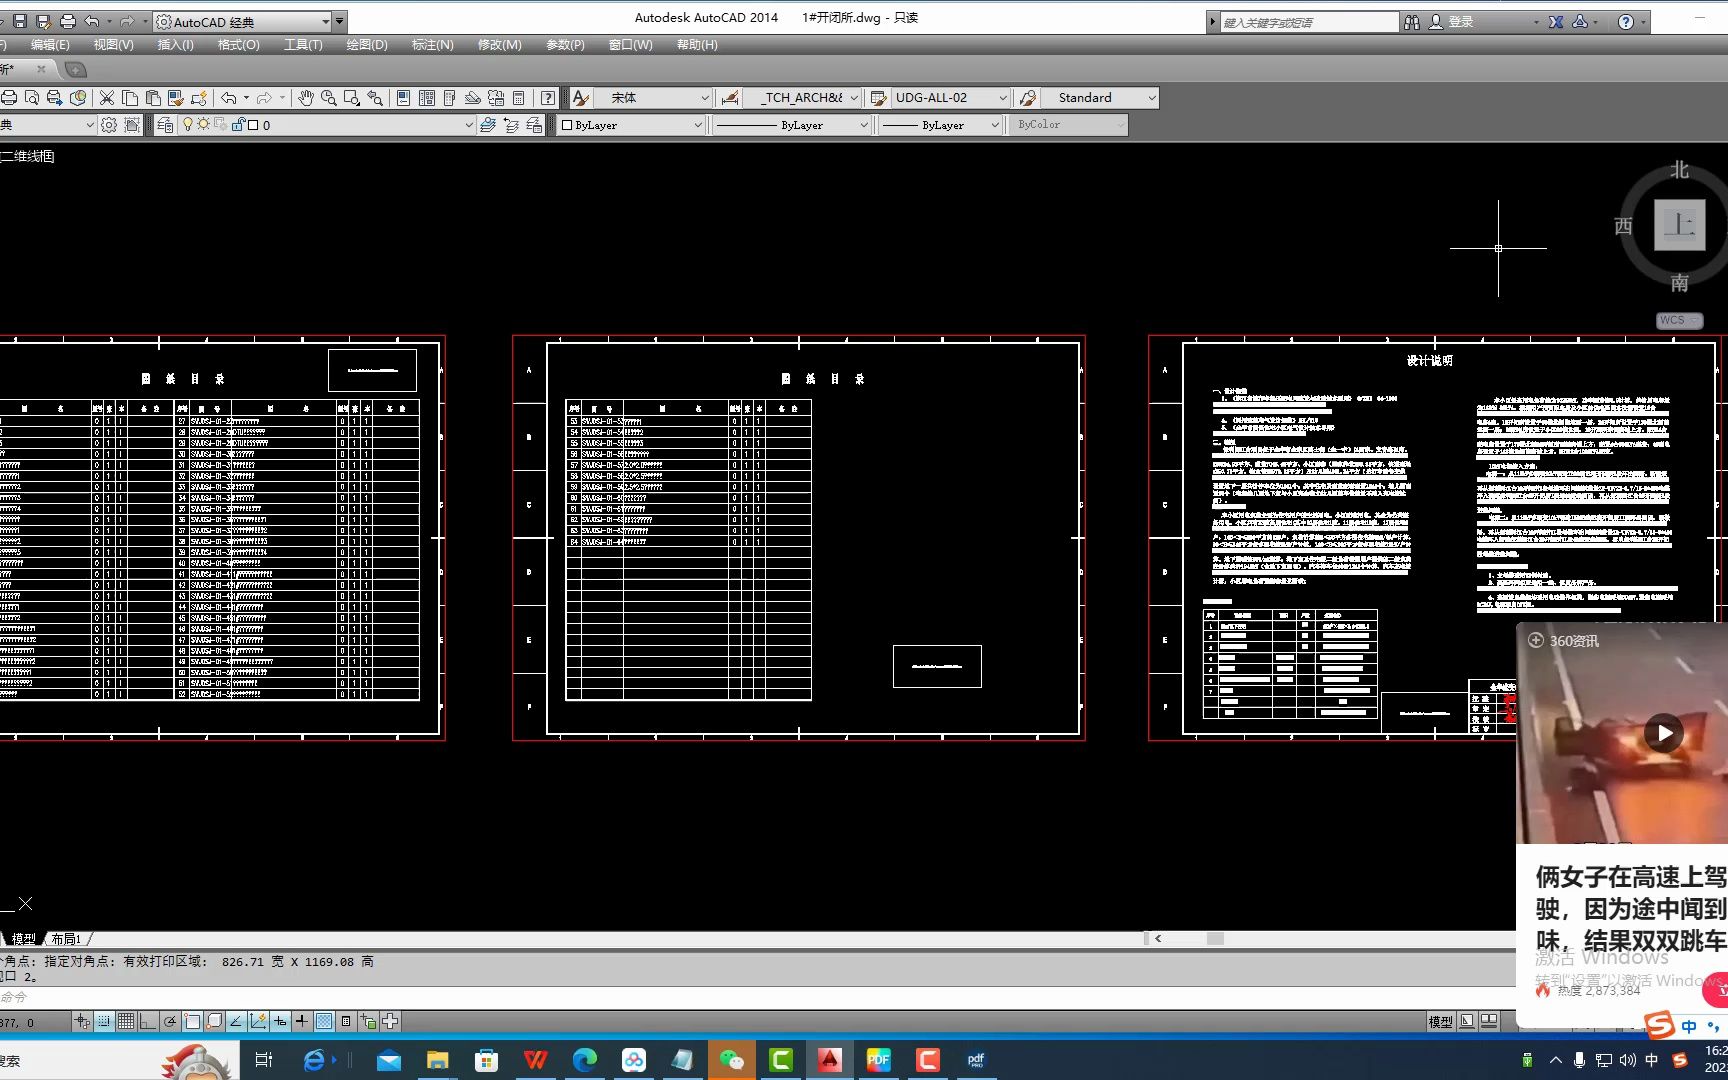This screenshot has height=1080, width=1728.
Task: Open the 绘图(D) menu
Action: (367, 45)
